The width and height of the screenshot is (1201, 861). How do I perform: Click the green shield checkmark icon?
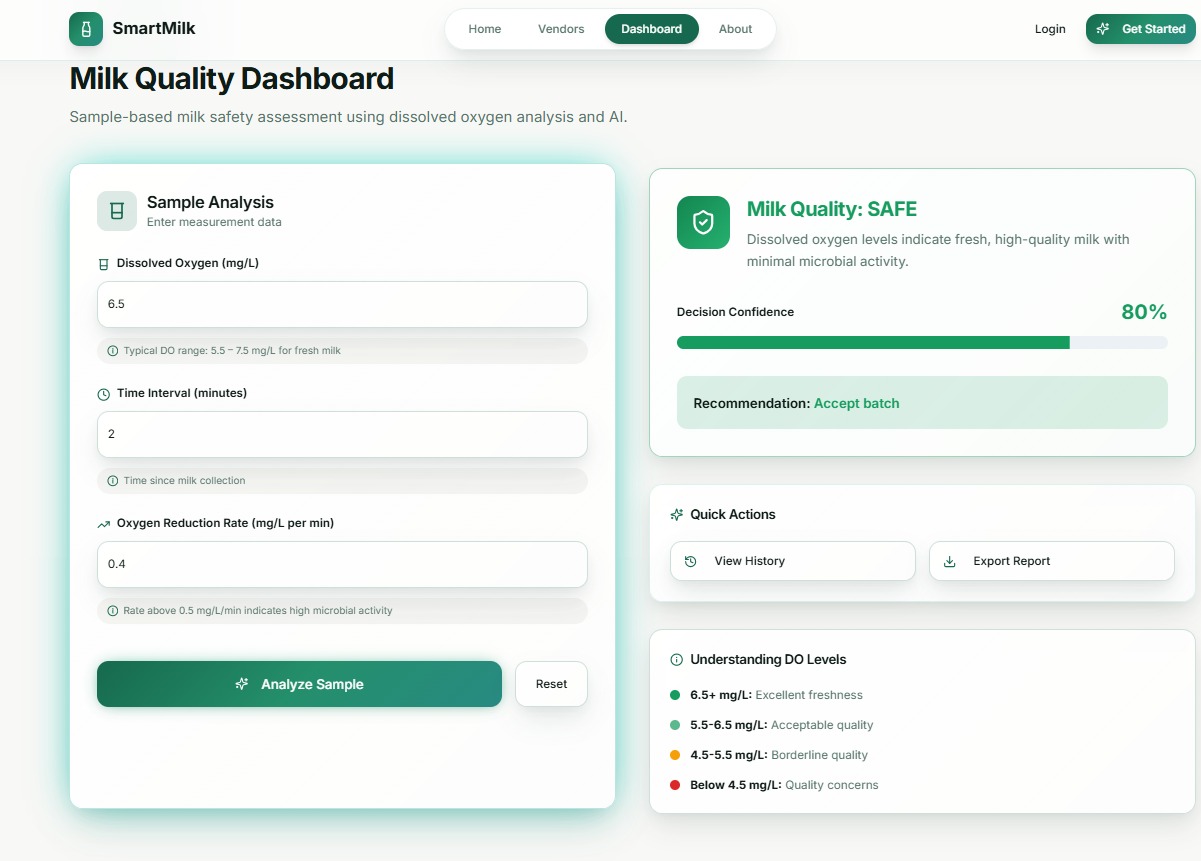(x=703, y=222)
